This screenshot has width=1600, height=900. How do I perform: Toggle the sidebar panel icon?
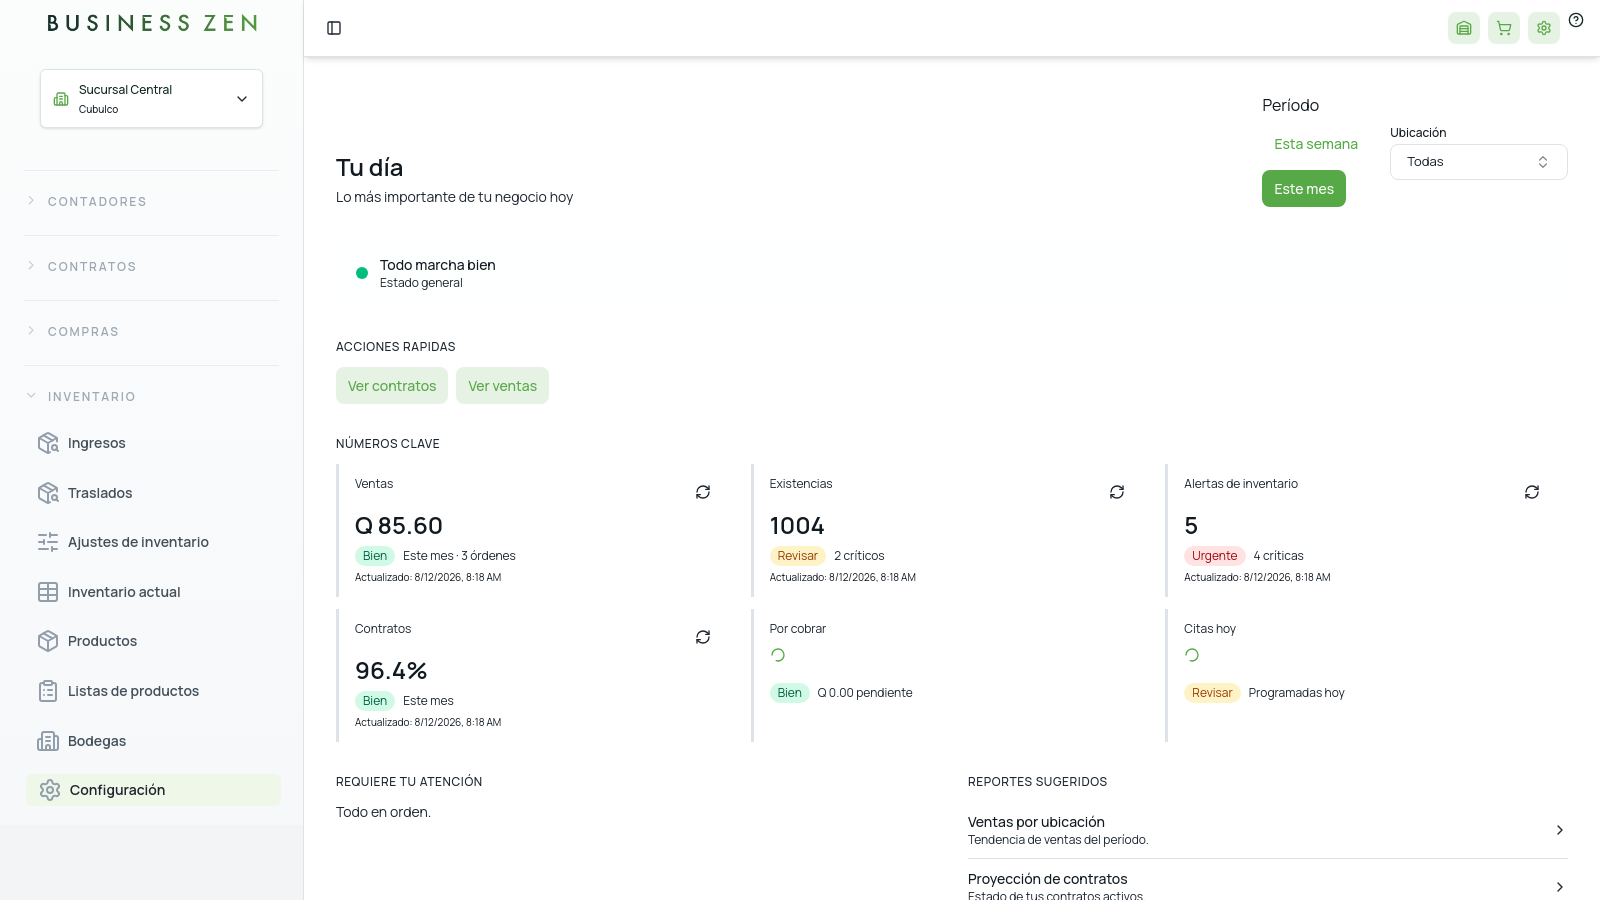(x=334, y=28)
